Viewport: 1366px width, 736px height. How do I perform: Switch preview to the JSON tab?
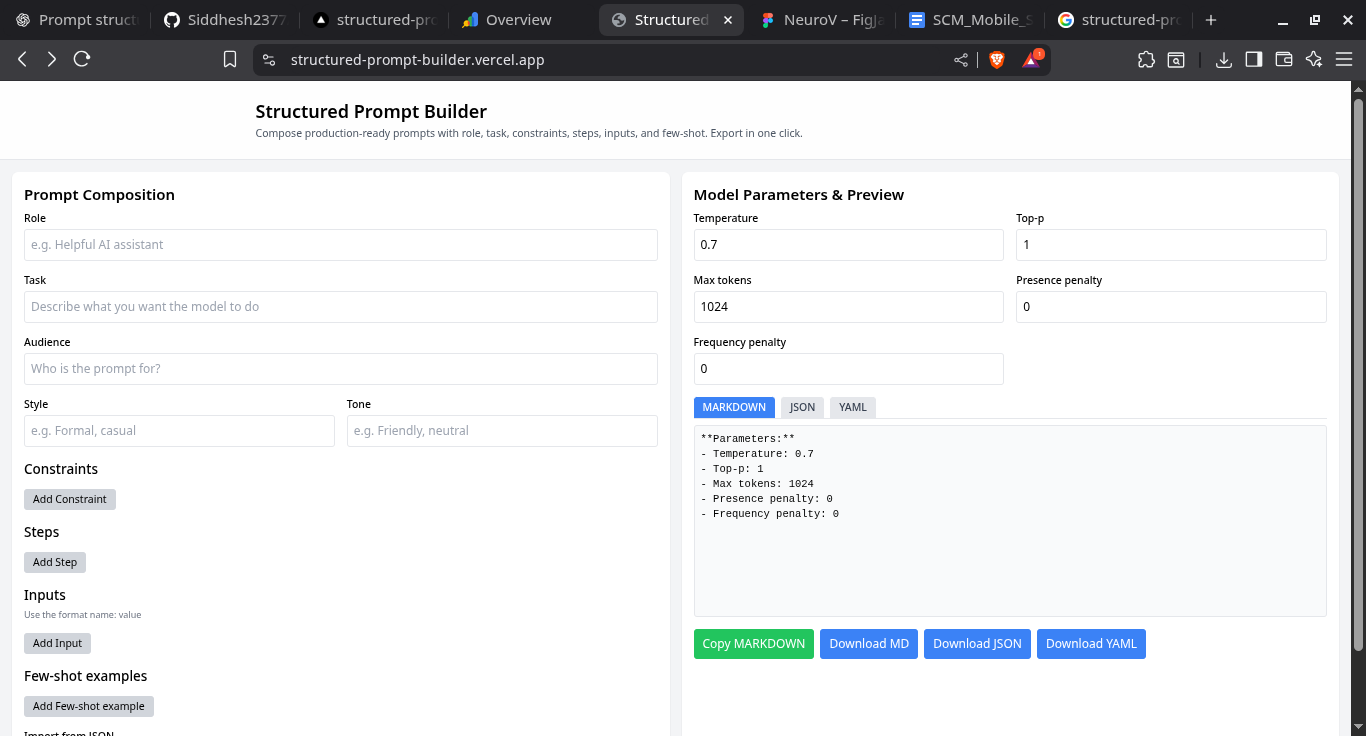(x=802, y=407)
